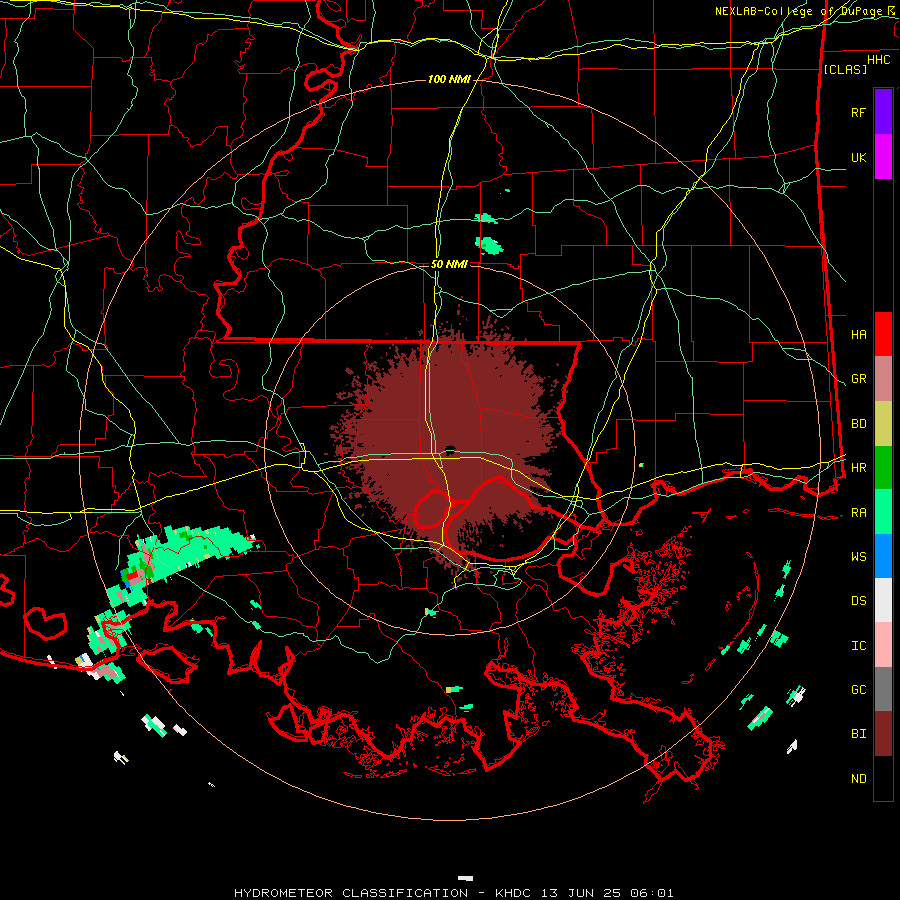Click the black radar site dot at center

coord(450,449)
